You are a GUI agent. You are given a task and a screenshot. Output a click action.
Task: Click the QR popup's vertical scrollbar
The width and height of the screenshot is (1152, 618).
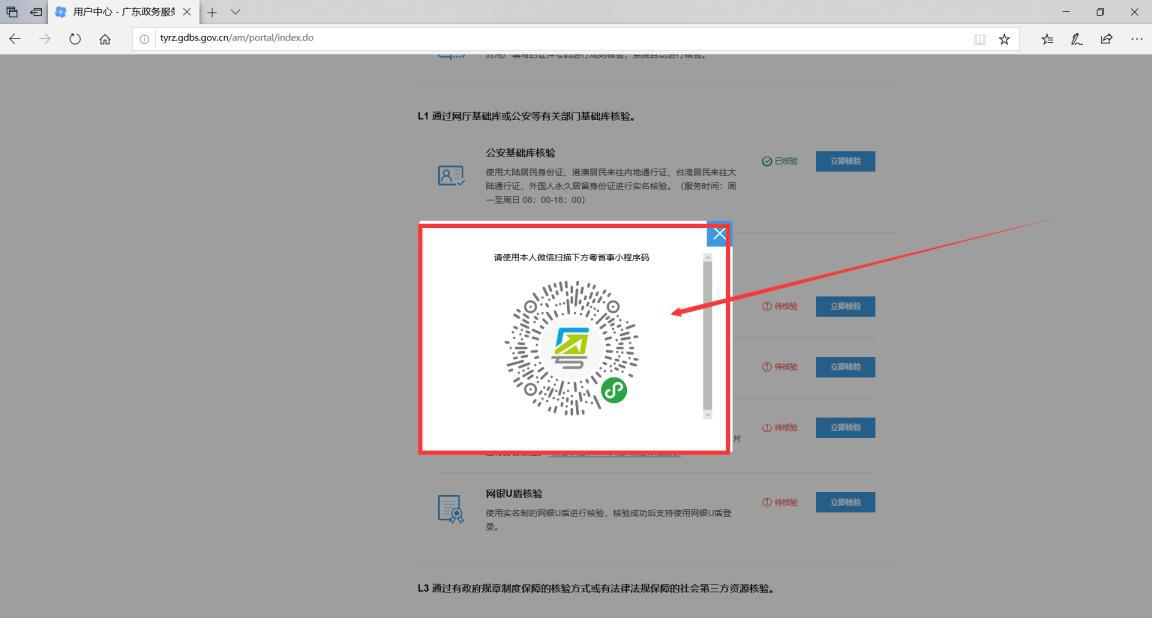click(x=708, y=336)
